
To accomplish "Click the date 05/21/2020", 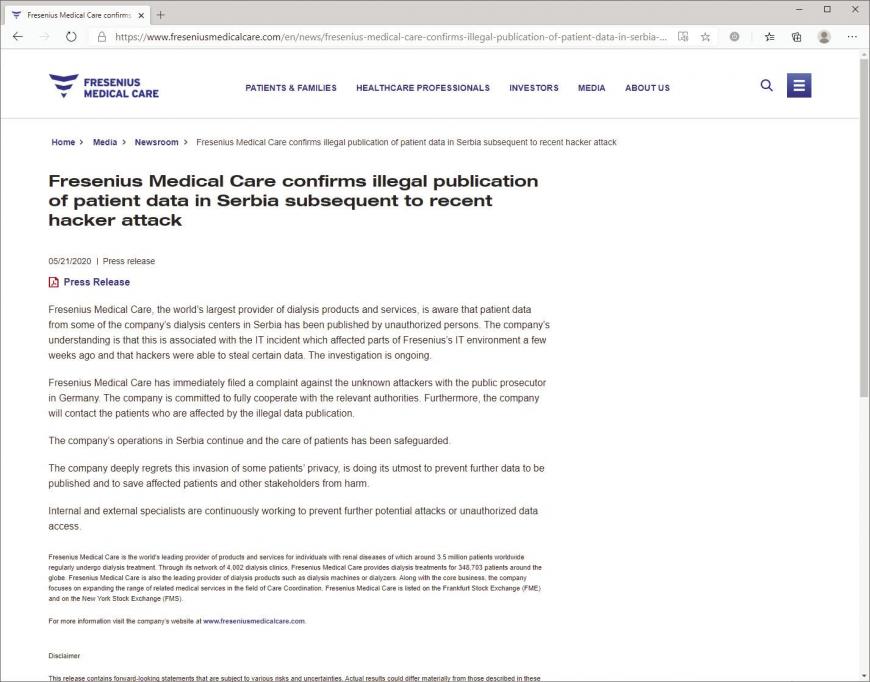I will pos(69,261).
